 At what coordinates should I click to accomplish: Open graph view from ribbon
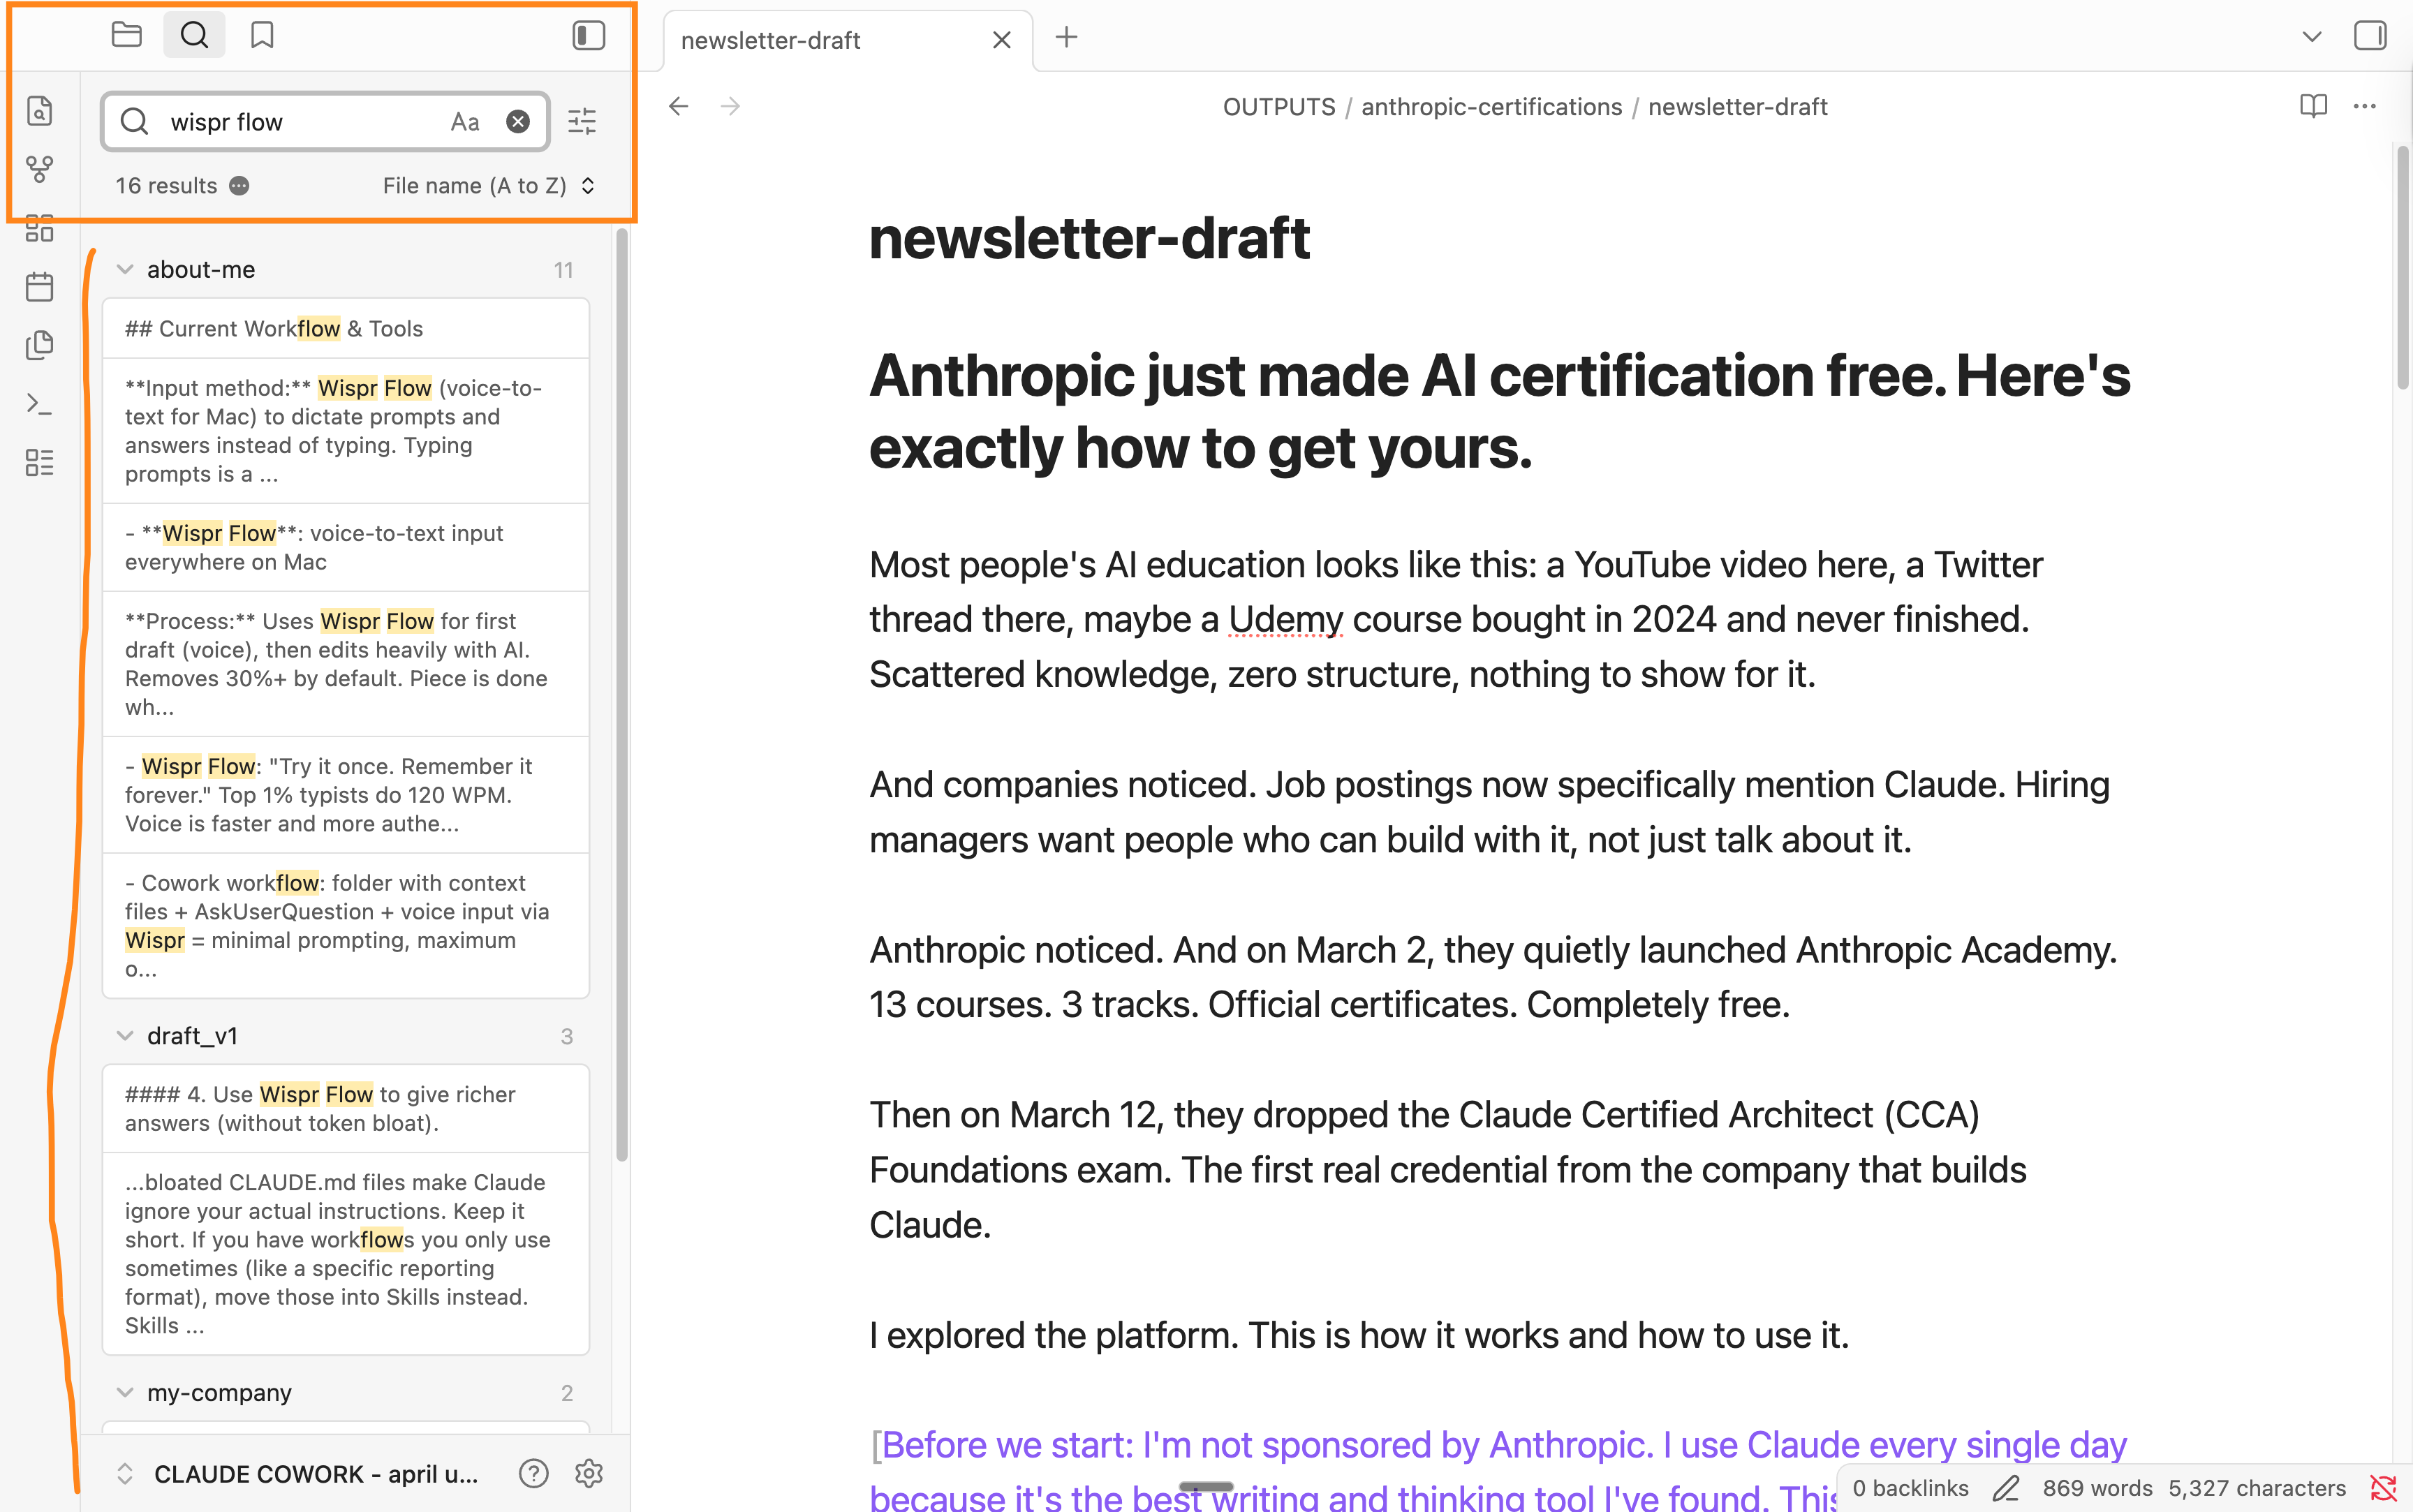click(39, 169)
